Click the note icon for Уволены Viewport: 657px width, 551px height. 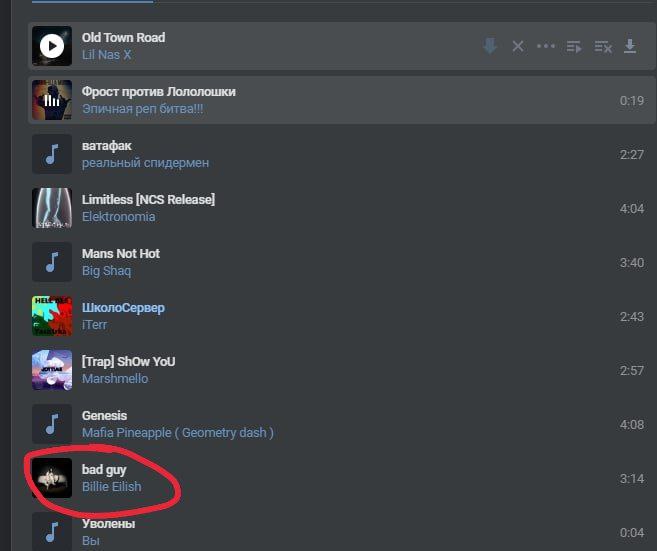tap(52, 531)
